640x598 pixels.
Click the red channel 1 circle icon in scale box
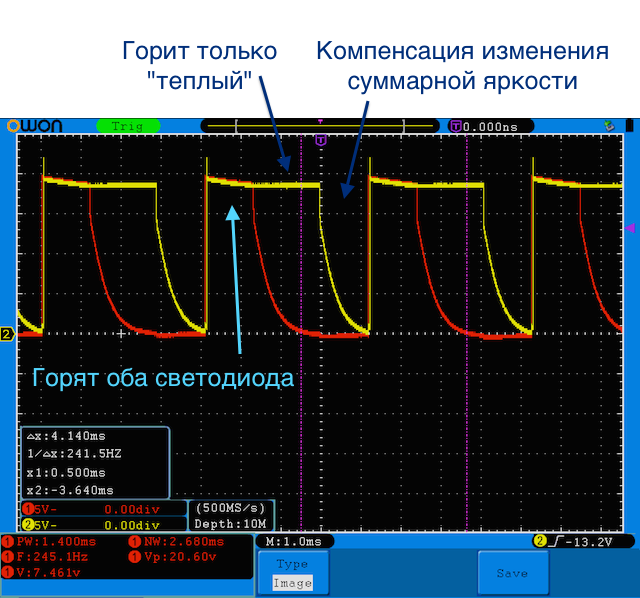point(28,509)
